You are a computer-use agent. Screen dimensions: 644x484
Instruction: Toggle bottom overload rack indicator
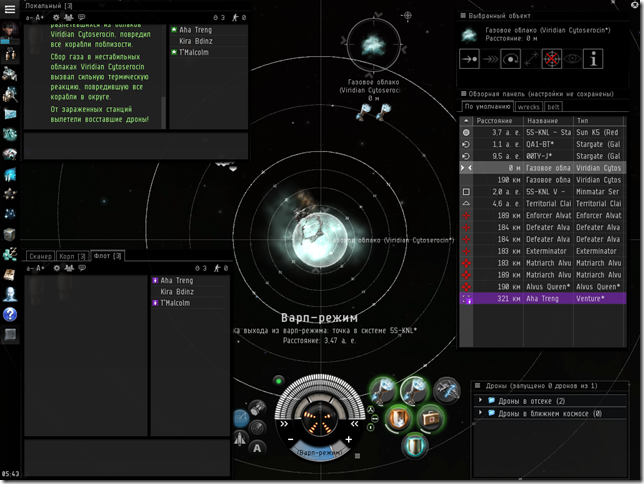(370, 428)
